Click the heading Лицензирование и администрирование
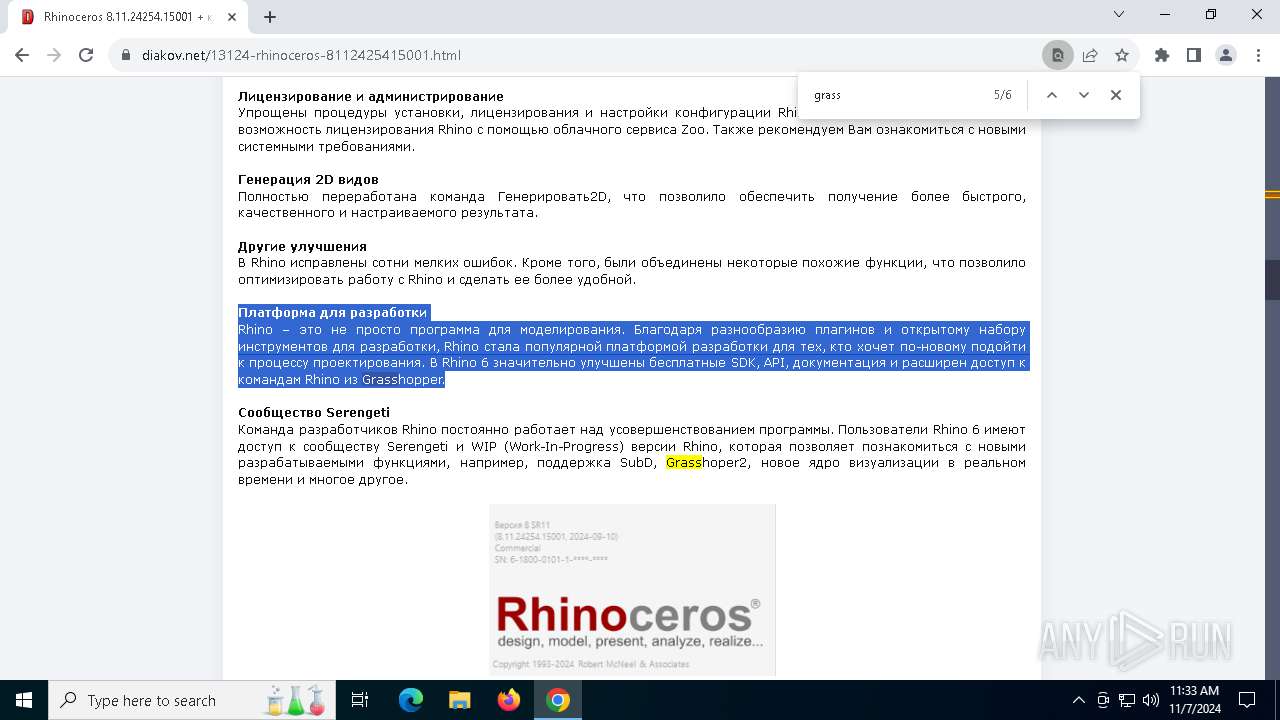 [x=370, y=96]
